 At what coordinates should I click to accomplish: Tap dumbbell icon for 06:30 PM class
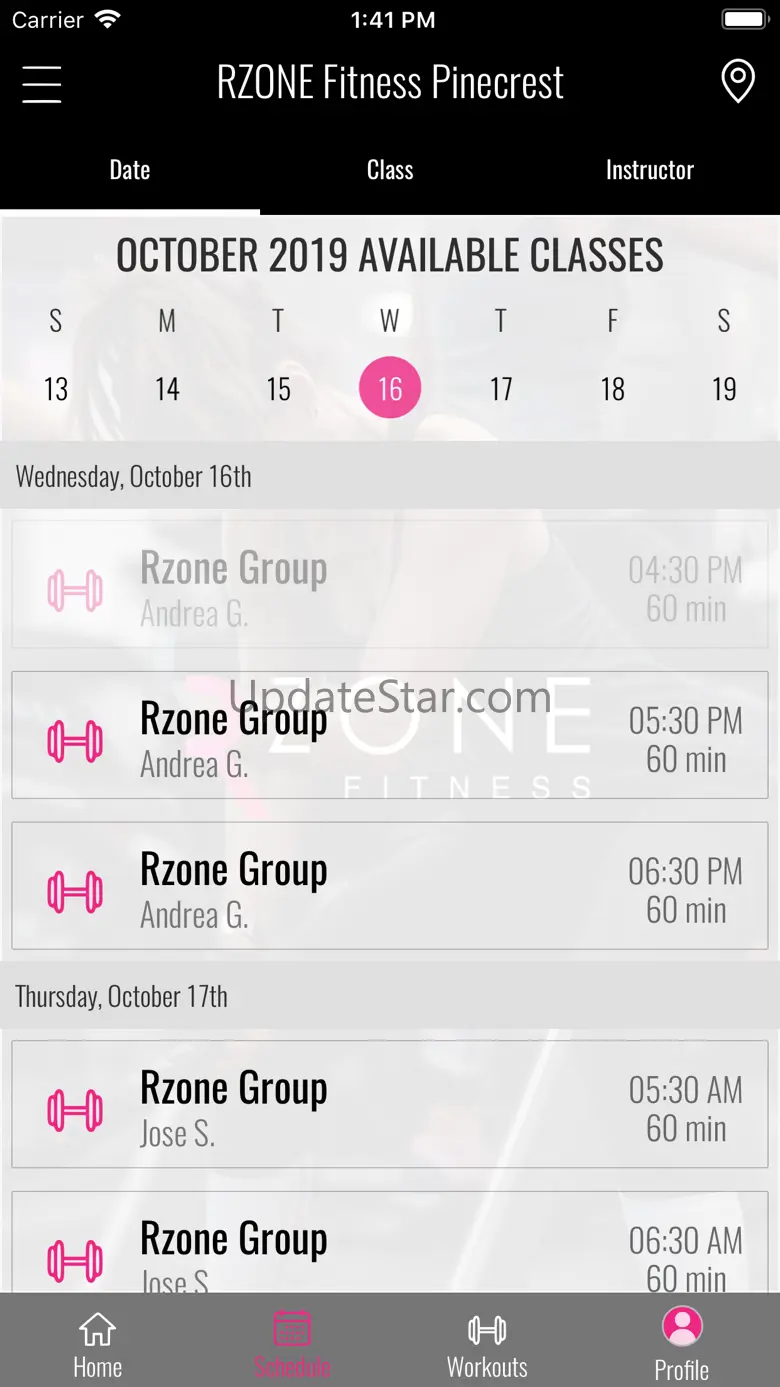click(75, 891)
